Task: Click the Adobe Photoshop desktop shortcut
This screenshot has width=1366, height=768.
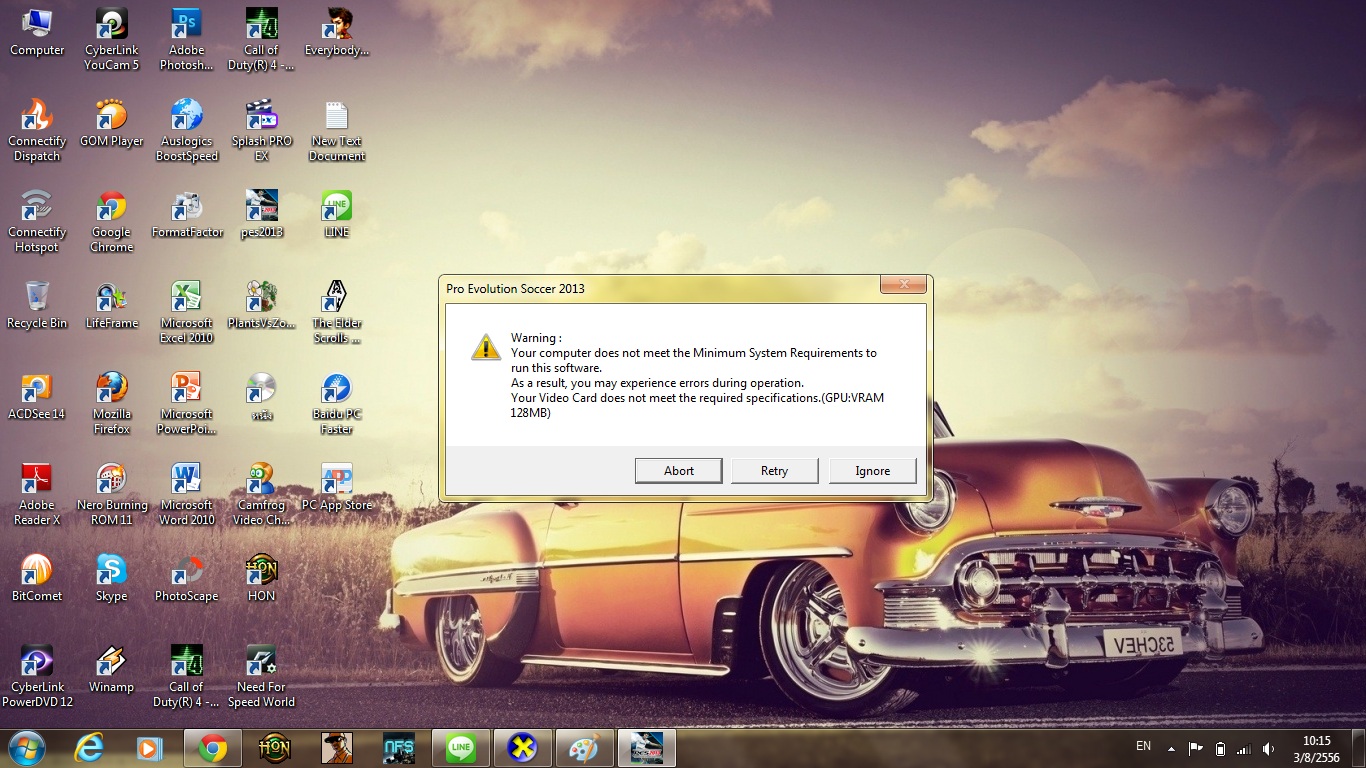Action: click(187, 40)
